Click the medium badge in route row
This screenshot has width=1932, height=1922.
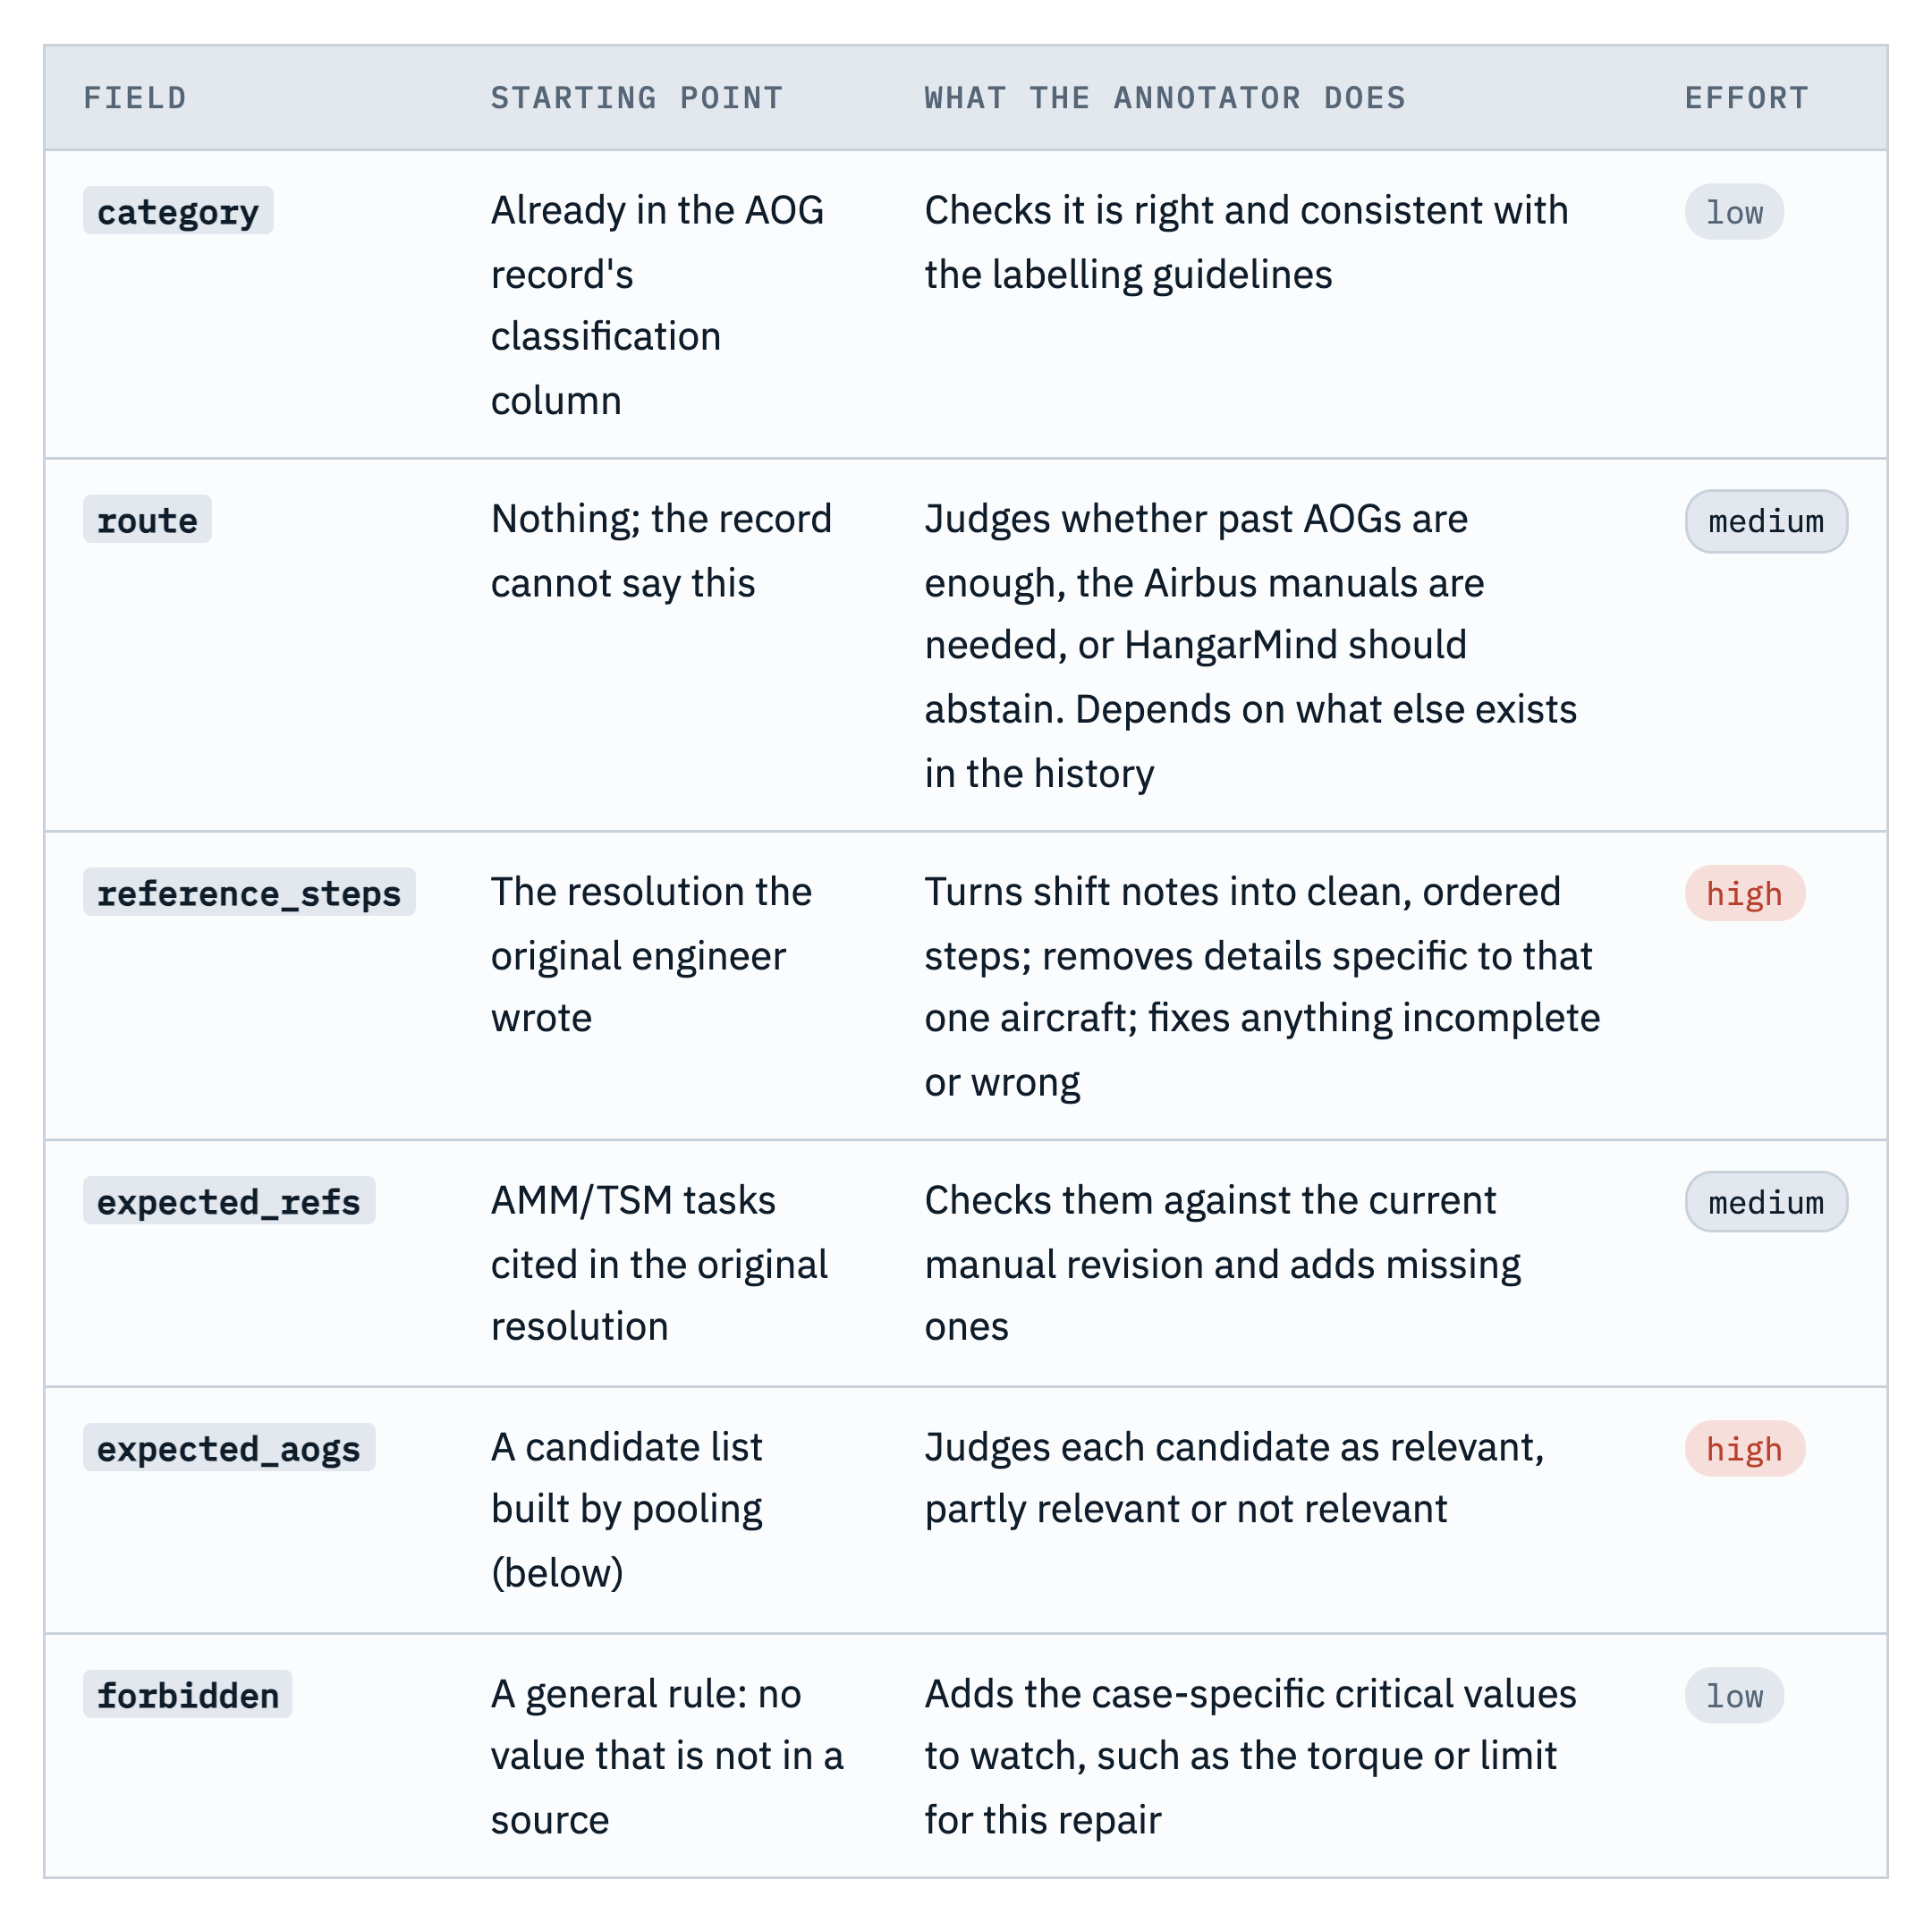1766,521
